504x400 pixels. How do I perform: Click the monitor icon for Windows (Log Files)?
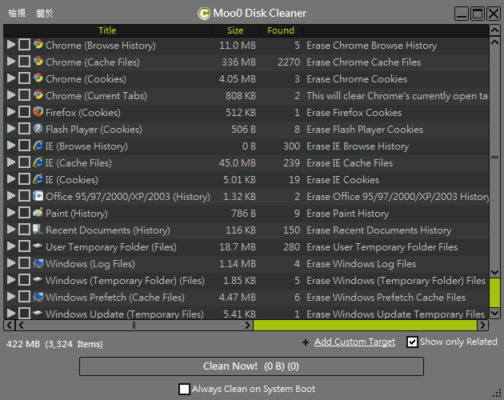tap(38, 263)
